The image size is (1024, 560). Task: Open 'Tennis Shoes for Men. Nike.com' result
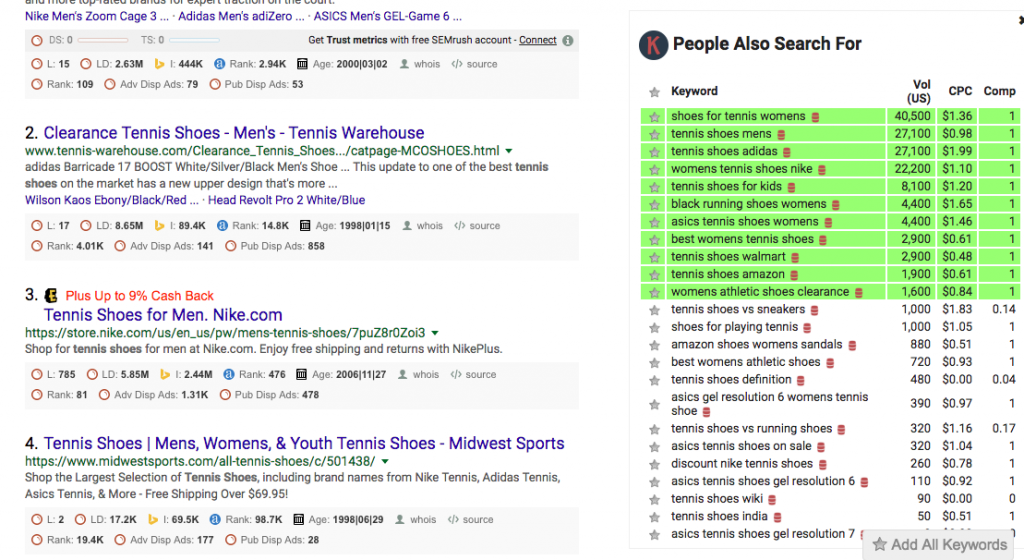[x=163, y=315]
